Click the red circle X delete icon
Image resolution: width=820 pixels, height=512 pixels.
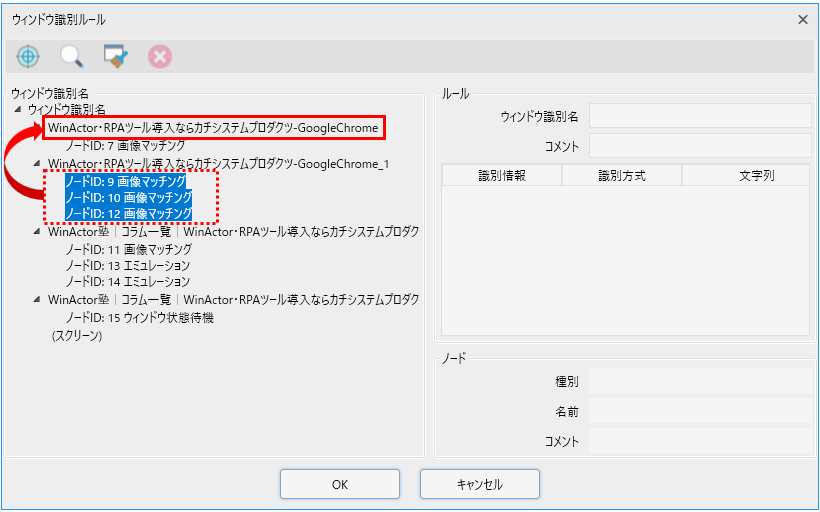pyautogui.click(x=160, y=57)
